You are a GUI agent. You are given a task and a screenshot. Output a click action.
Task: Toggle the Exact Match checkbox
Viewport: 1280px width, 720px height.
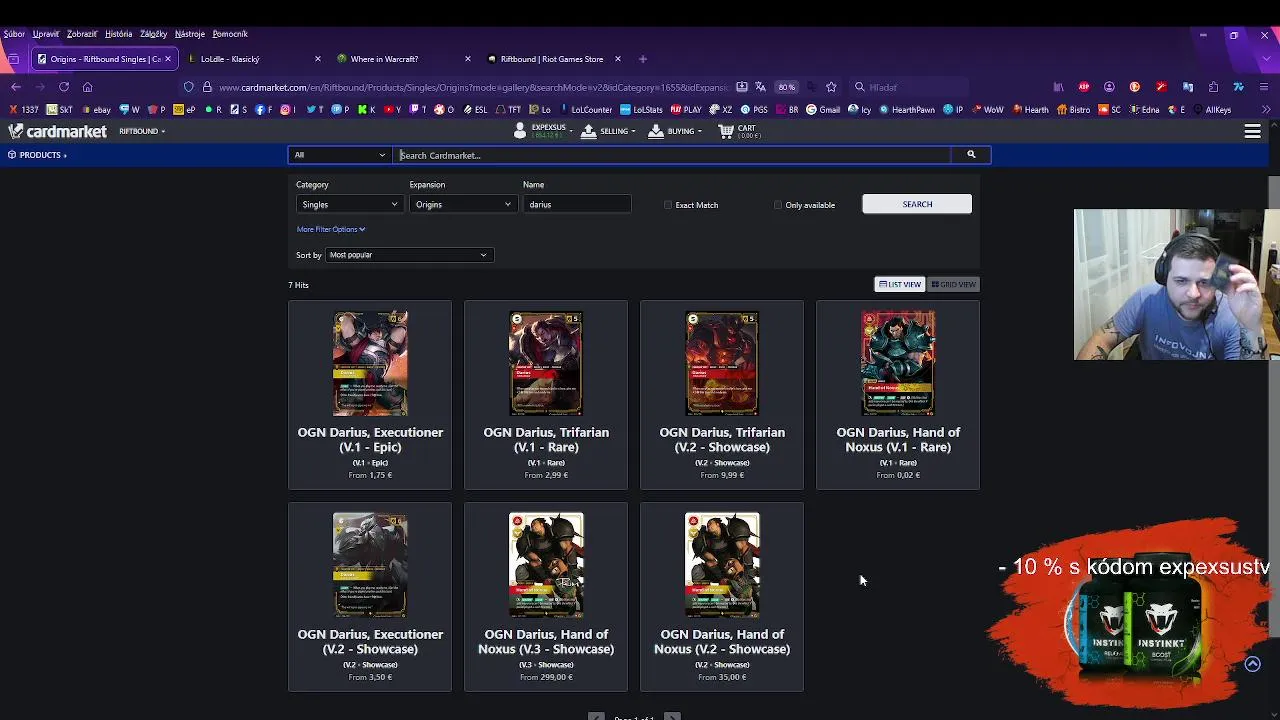pos(668,205)
